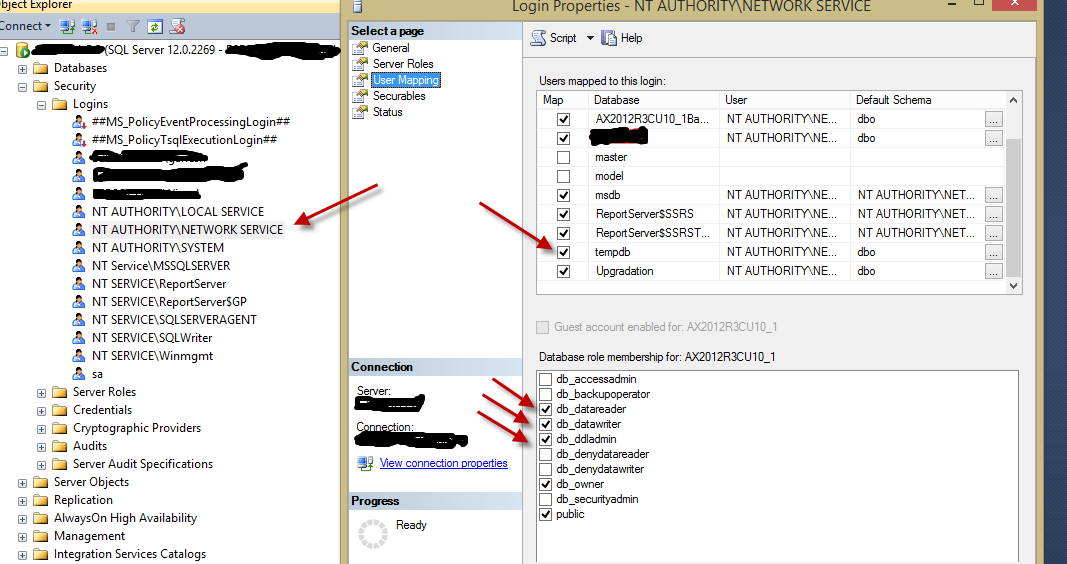Image resolution: width=1067 pixels, height=564 pixels.
Task: Select NT SERVICE\SQLSERVERAGENT login icon
Action: pos(79,320)
